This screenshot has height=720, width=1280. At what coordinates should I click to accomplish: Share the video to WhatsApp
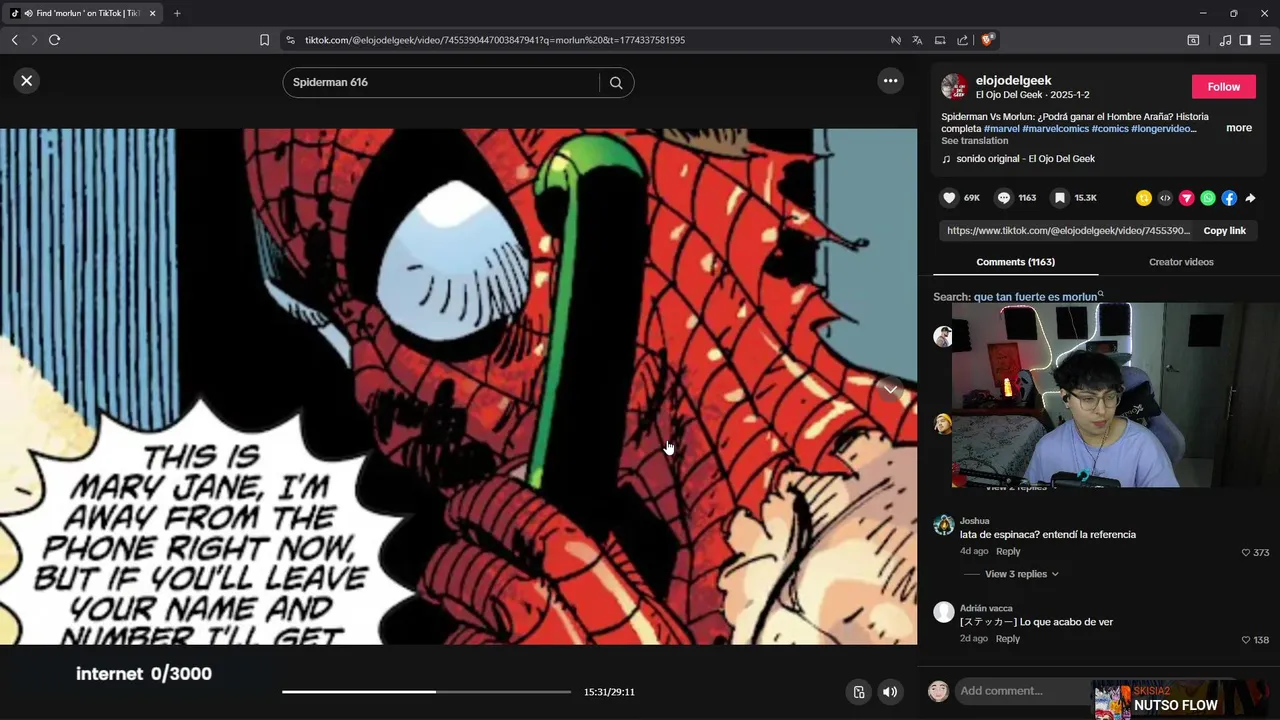click(x=1208, y=198)
